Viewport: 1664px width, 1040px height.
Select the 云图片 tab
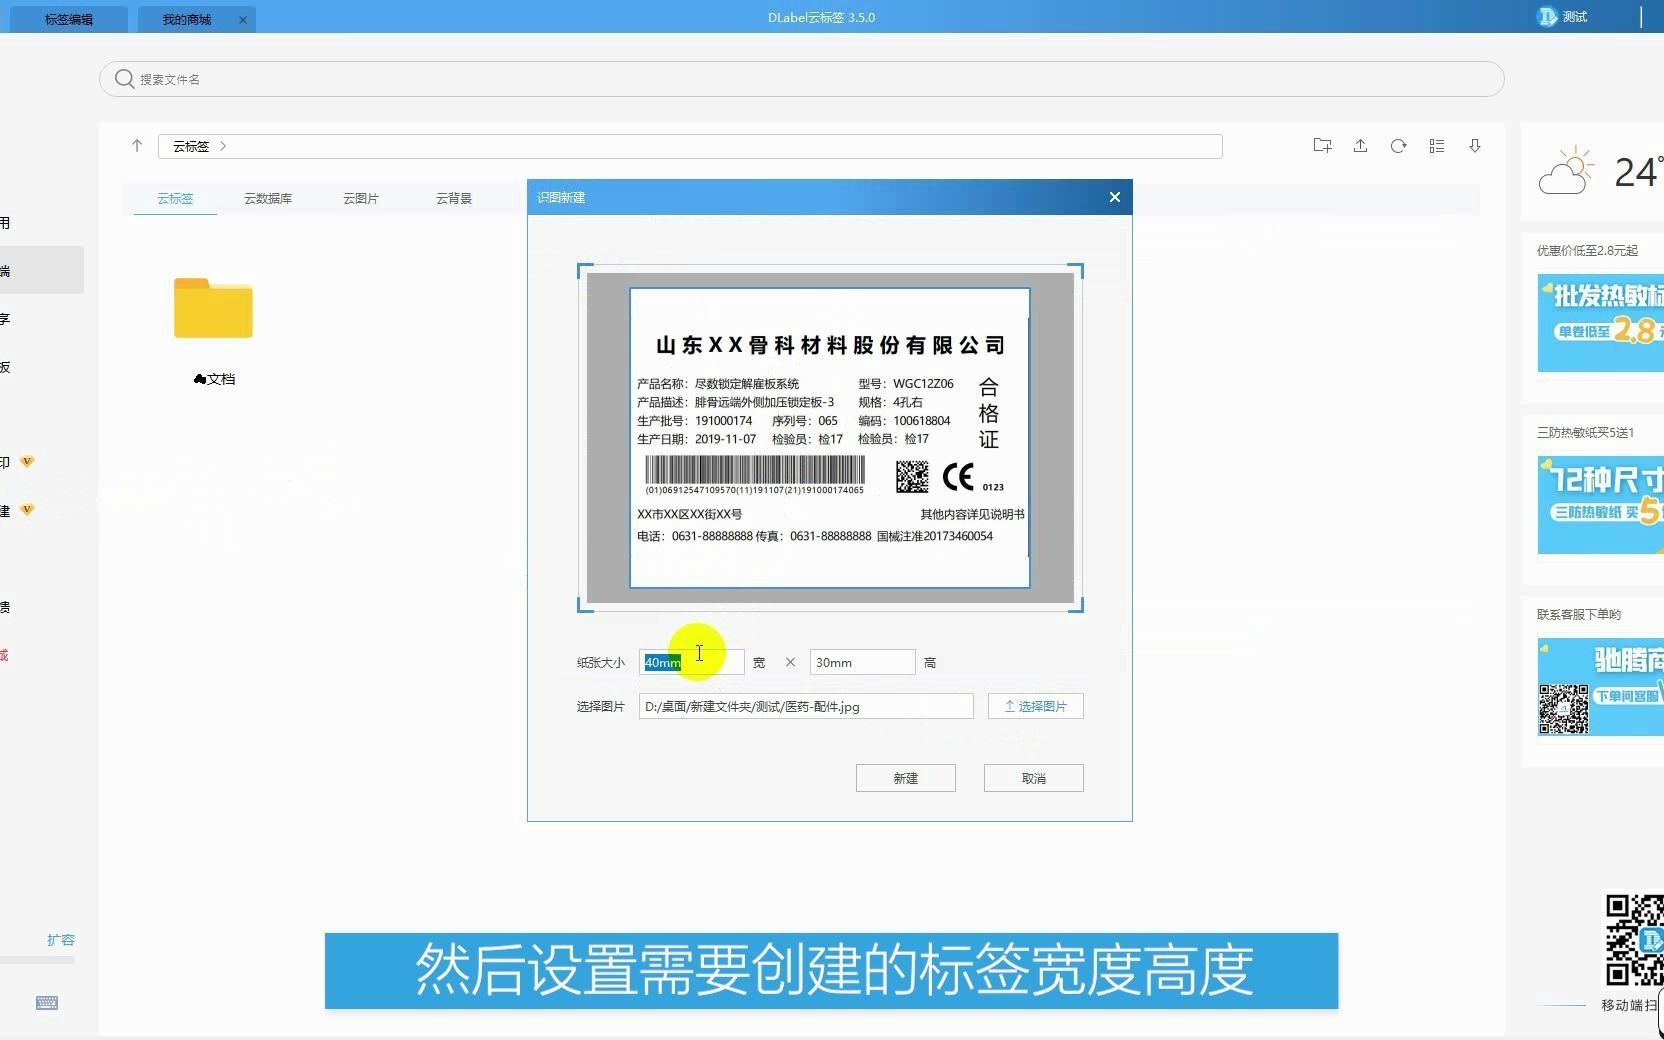[x=361, y=198]
